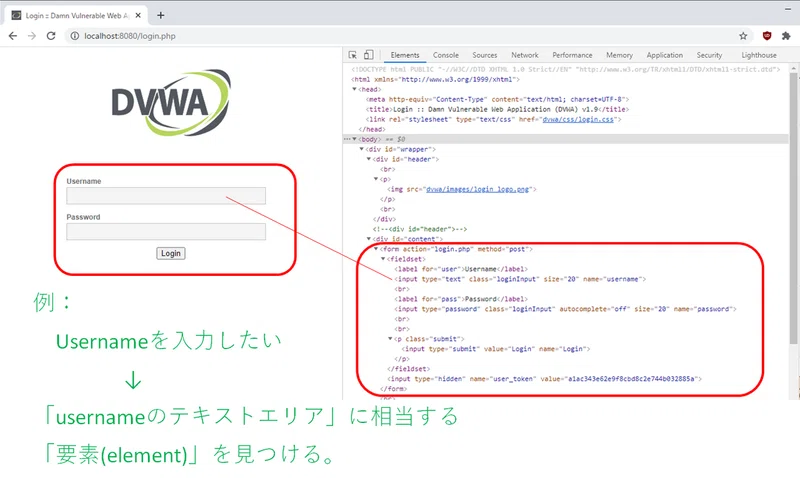The width and height of the screenshot is (800, 478).
Task: Select the label for="user" line
Action: coord(461,269)
